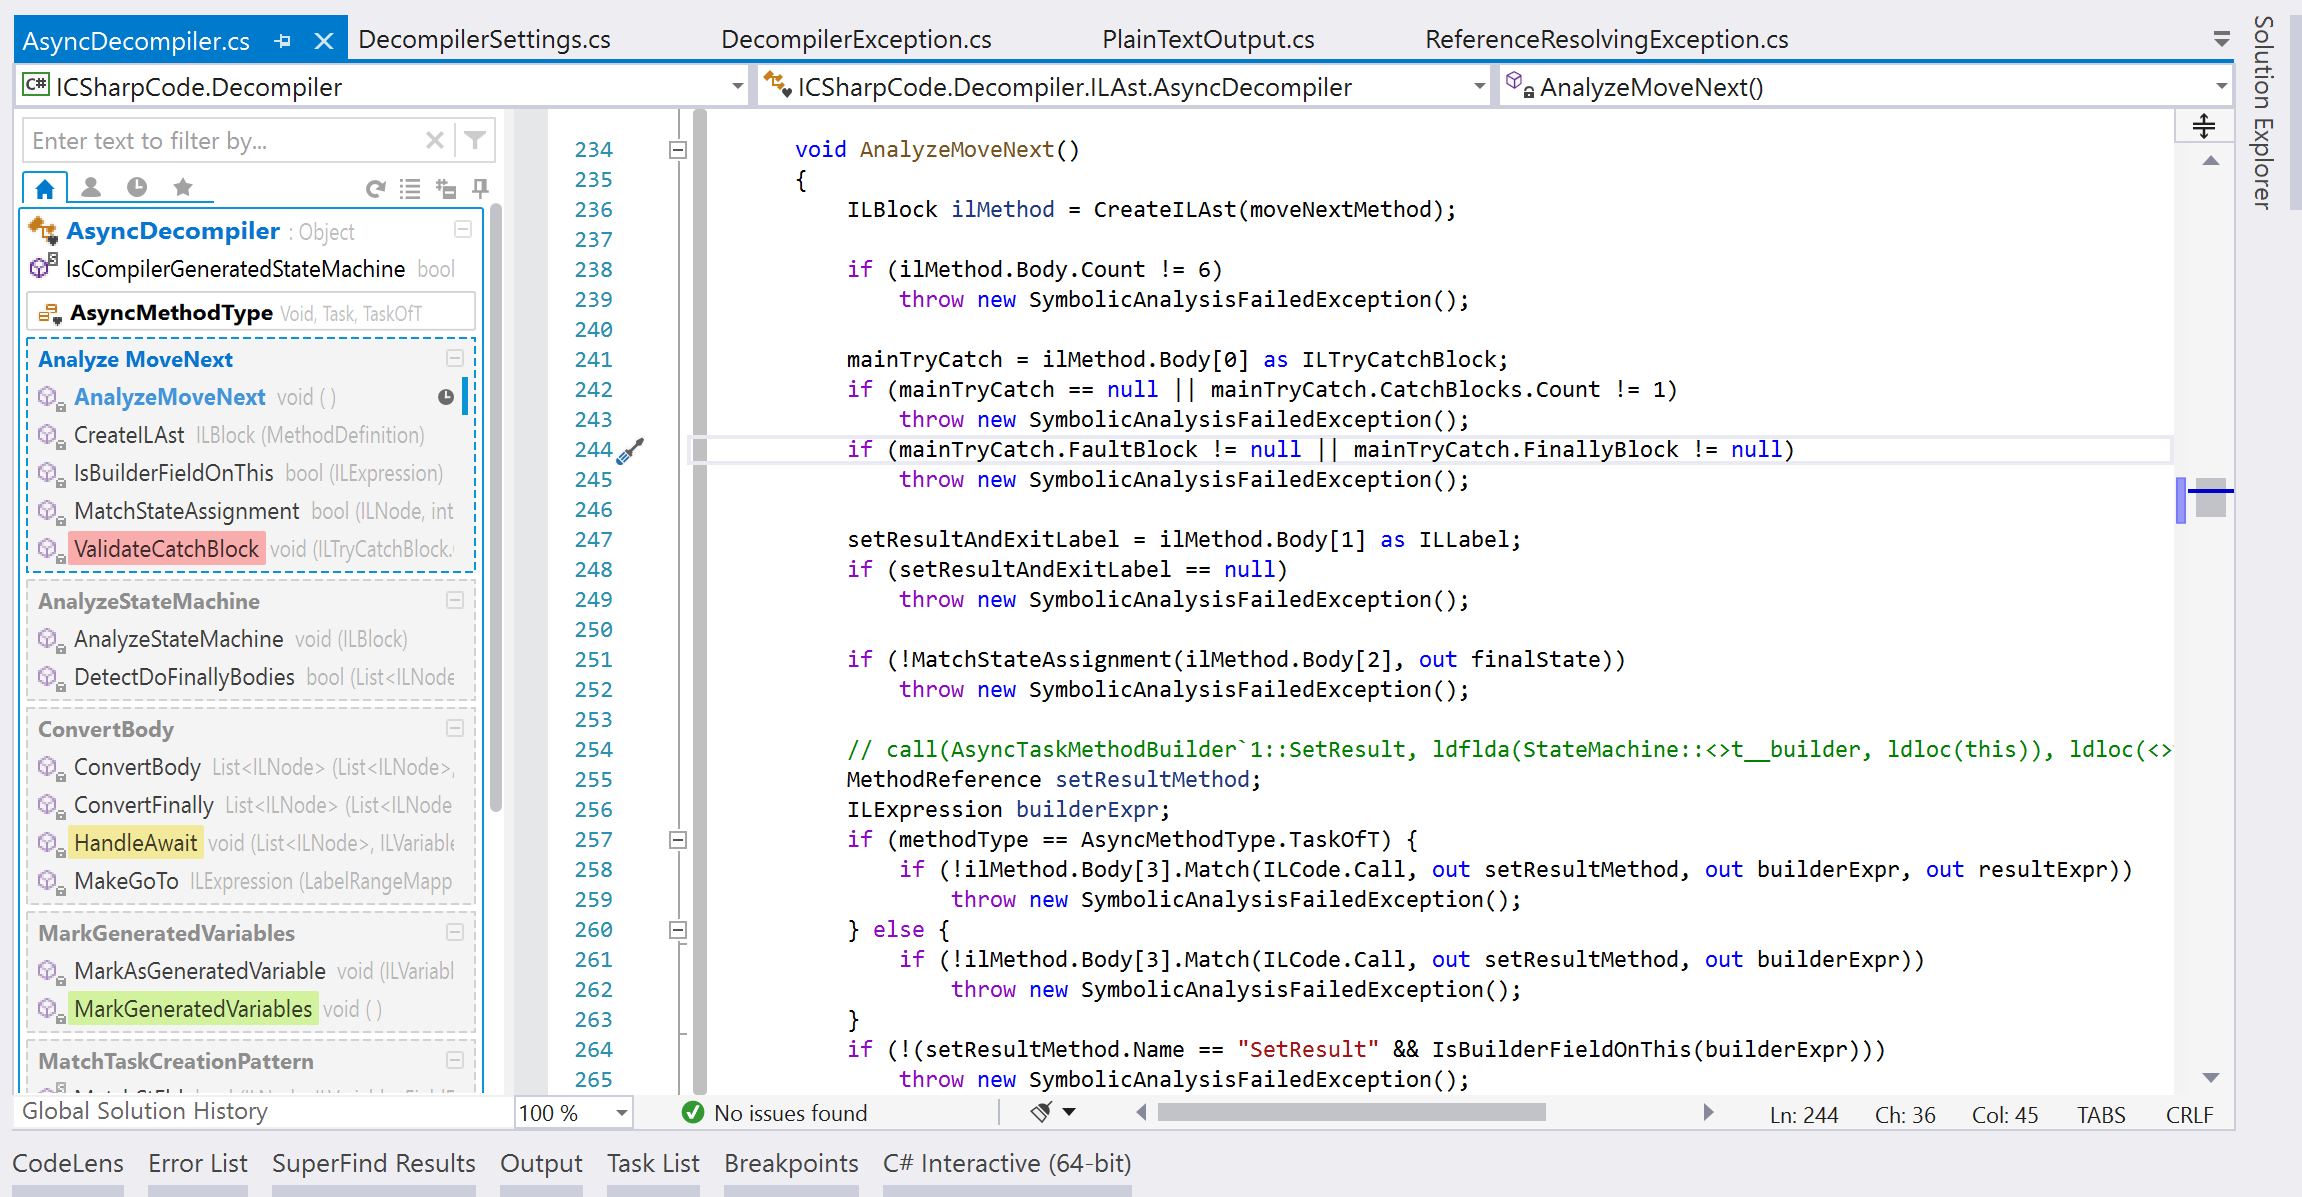Screen dimensions: 2302x1197
Task: Click the collapse-all tree icon in the panel toolbar
Action: [446, 188]
